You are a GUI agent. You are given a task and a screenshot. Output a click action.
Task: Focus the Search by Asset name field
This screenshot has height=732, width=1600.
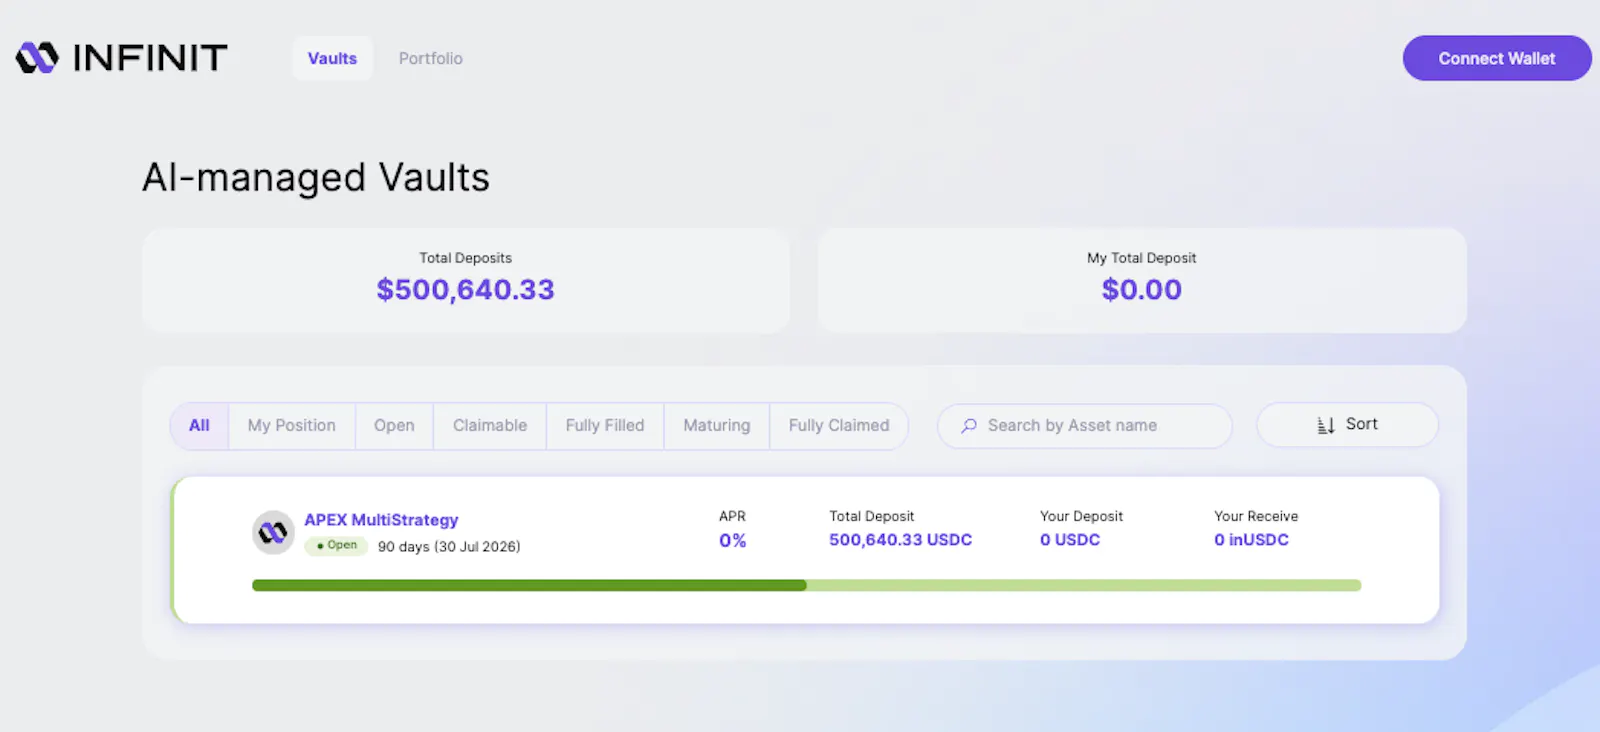[x=1085, y=426]
